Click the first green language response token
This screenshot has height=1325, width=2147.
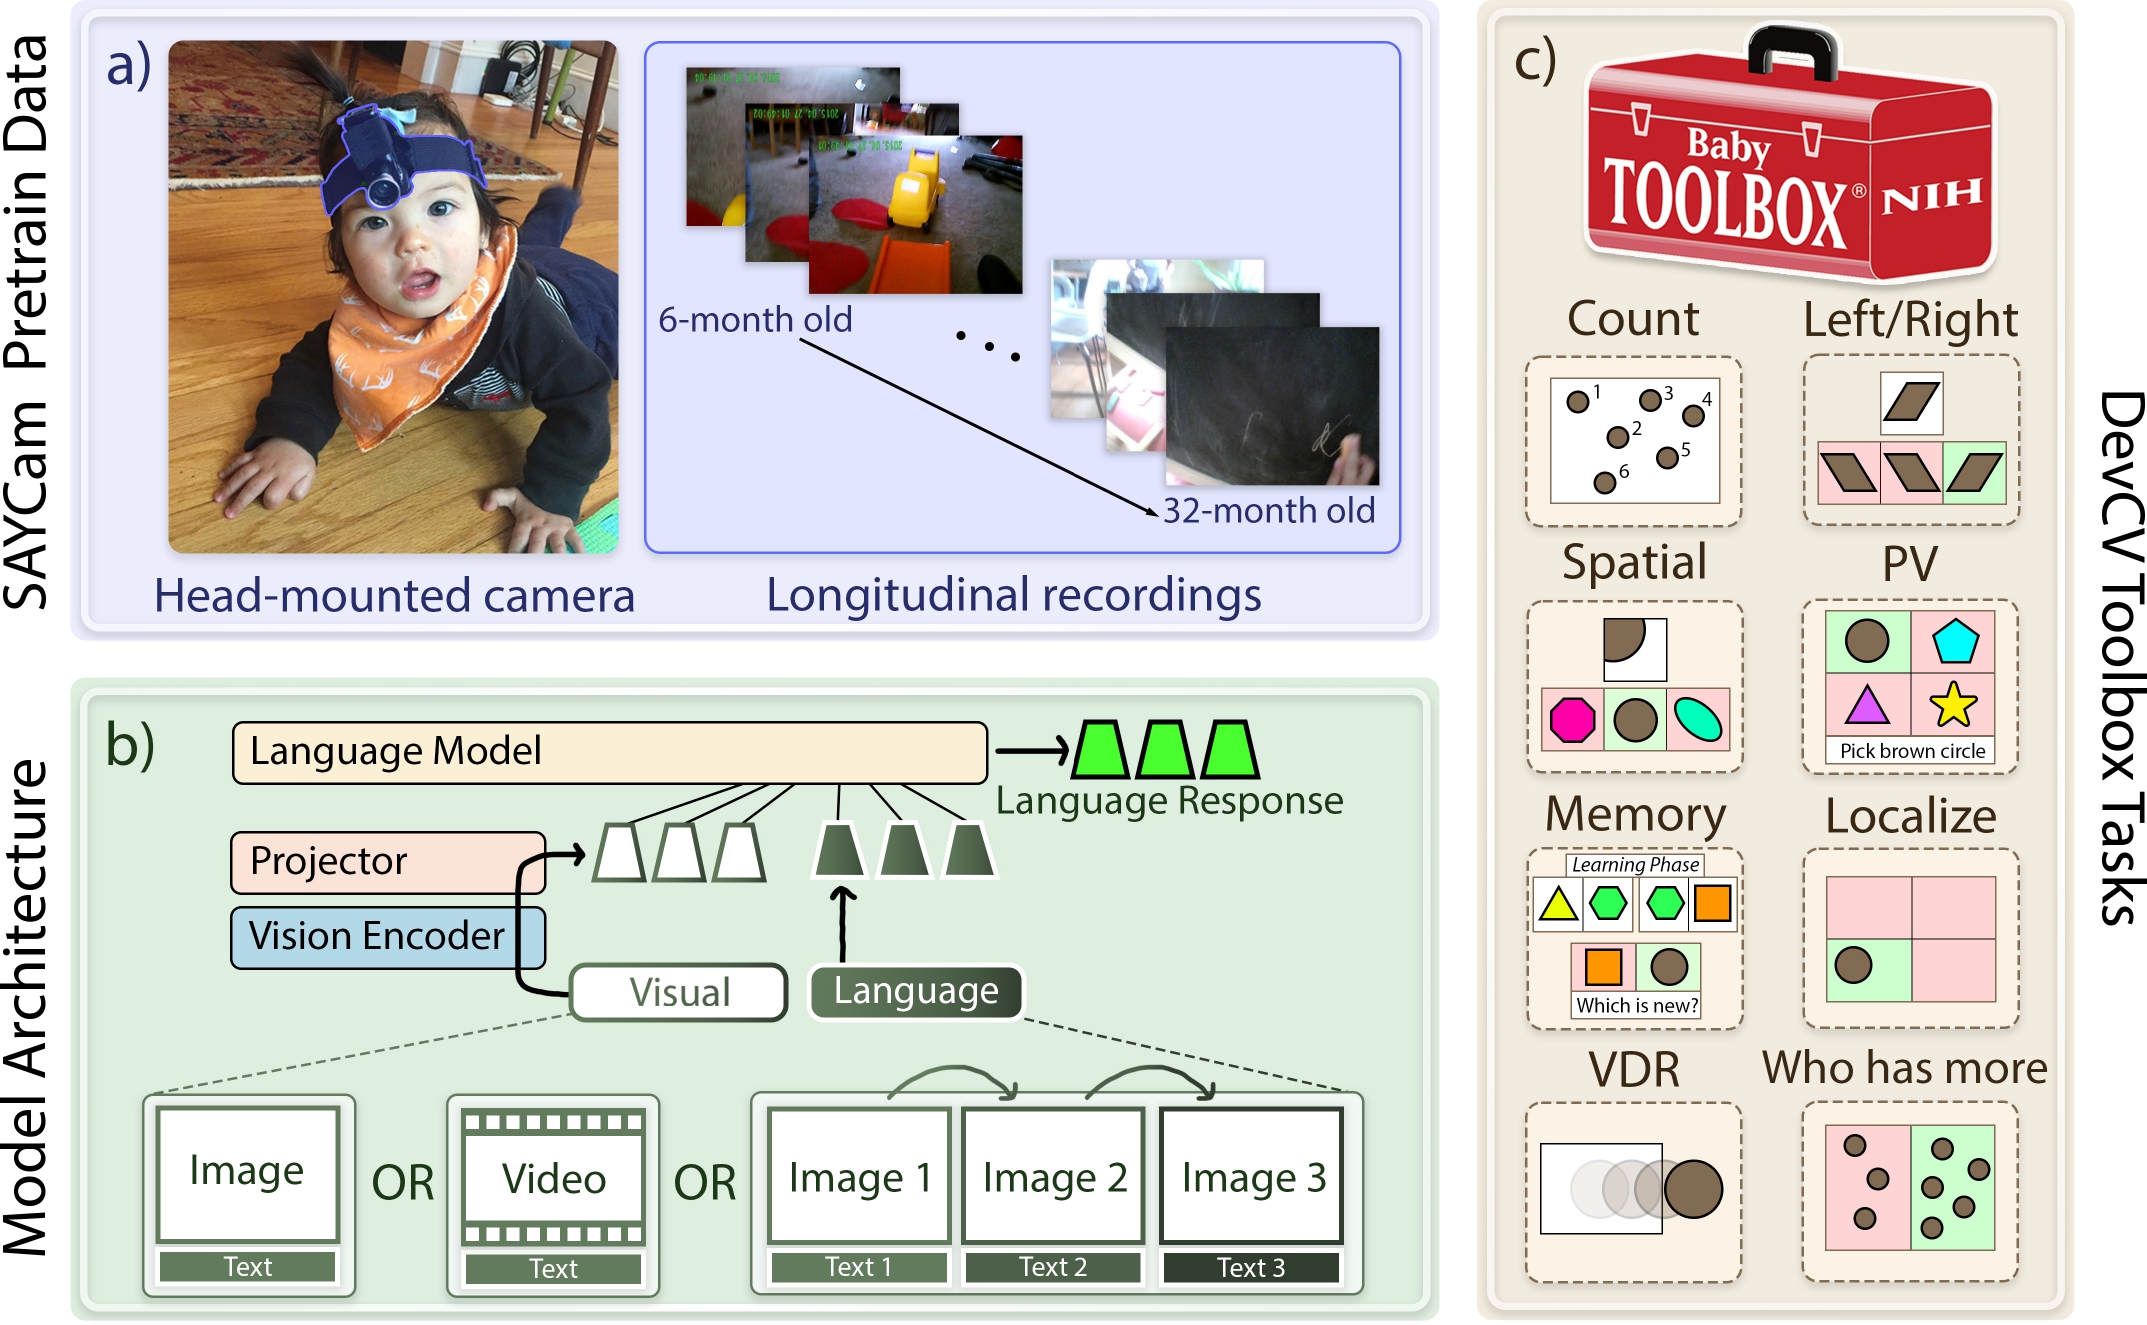click(1100, 750)
